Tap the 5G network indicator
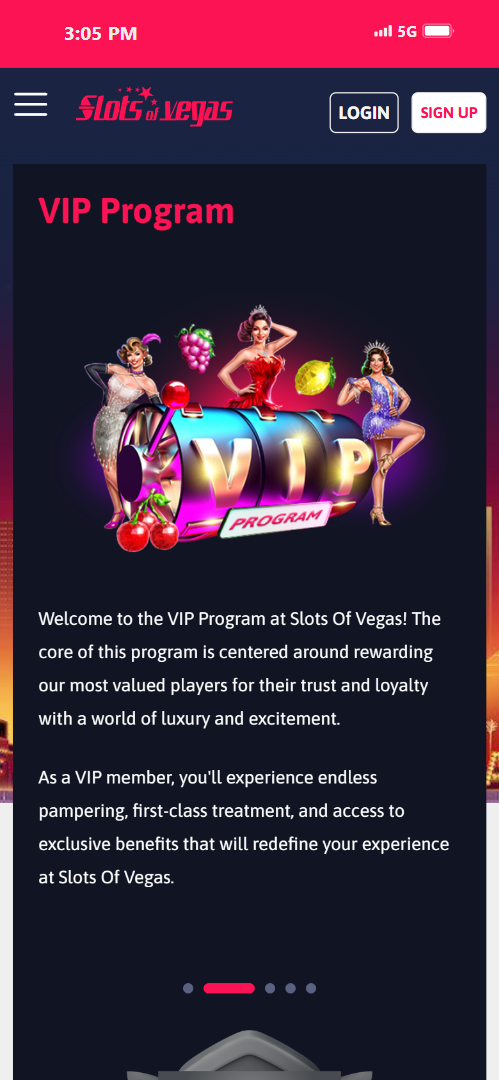This screenshot has width=499, height=1080. pos(407,31)
